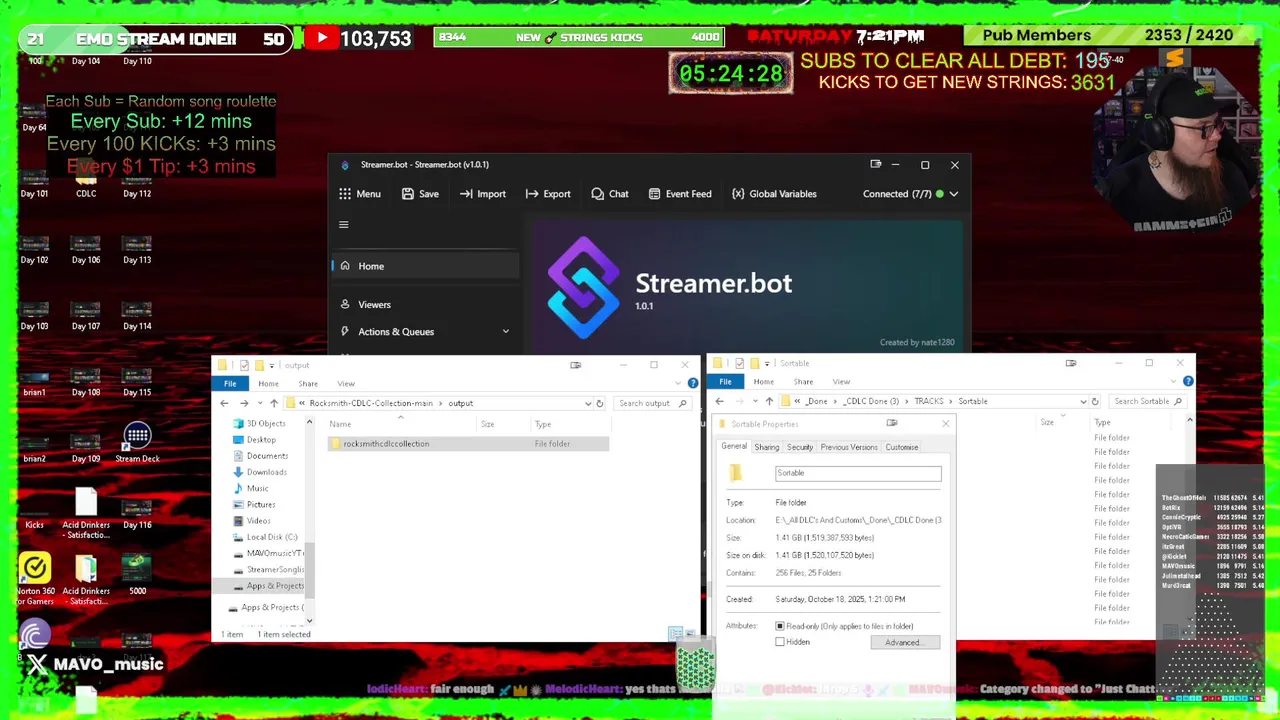This screenshot has height=720, width=1280.
Task: Switch to Customise tab in Sortable Properties
Action: pyautogui.click(x=901, y=447)
